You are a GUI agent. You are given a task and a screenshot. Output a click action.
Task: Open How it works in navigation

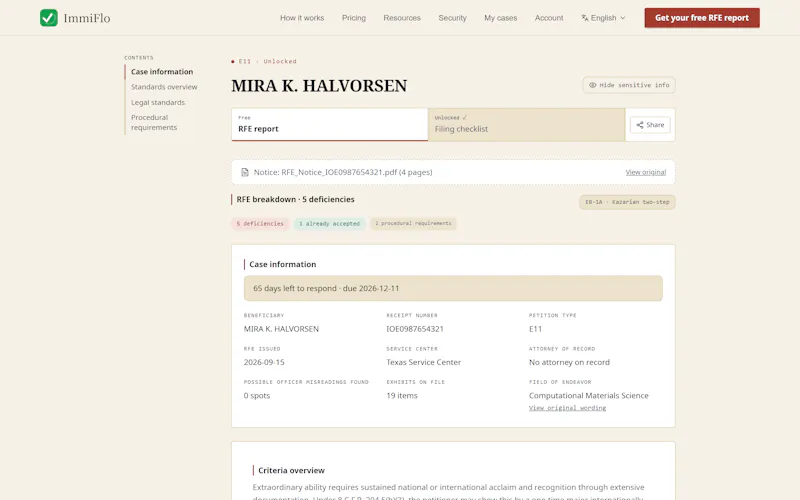tap(302, 18)
